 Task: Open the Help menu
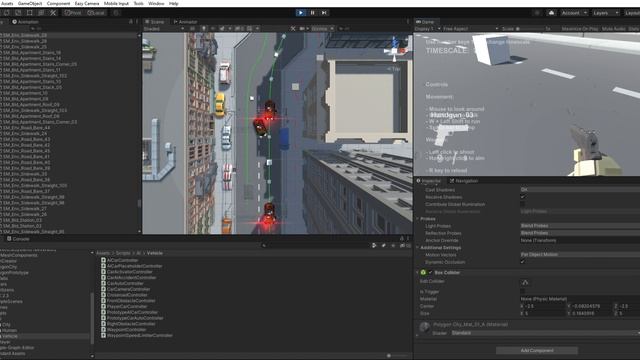click(173, 3)
